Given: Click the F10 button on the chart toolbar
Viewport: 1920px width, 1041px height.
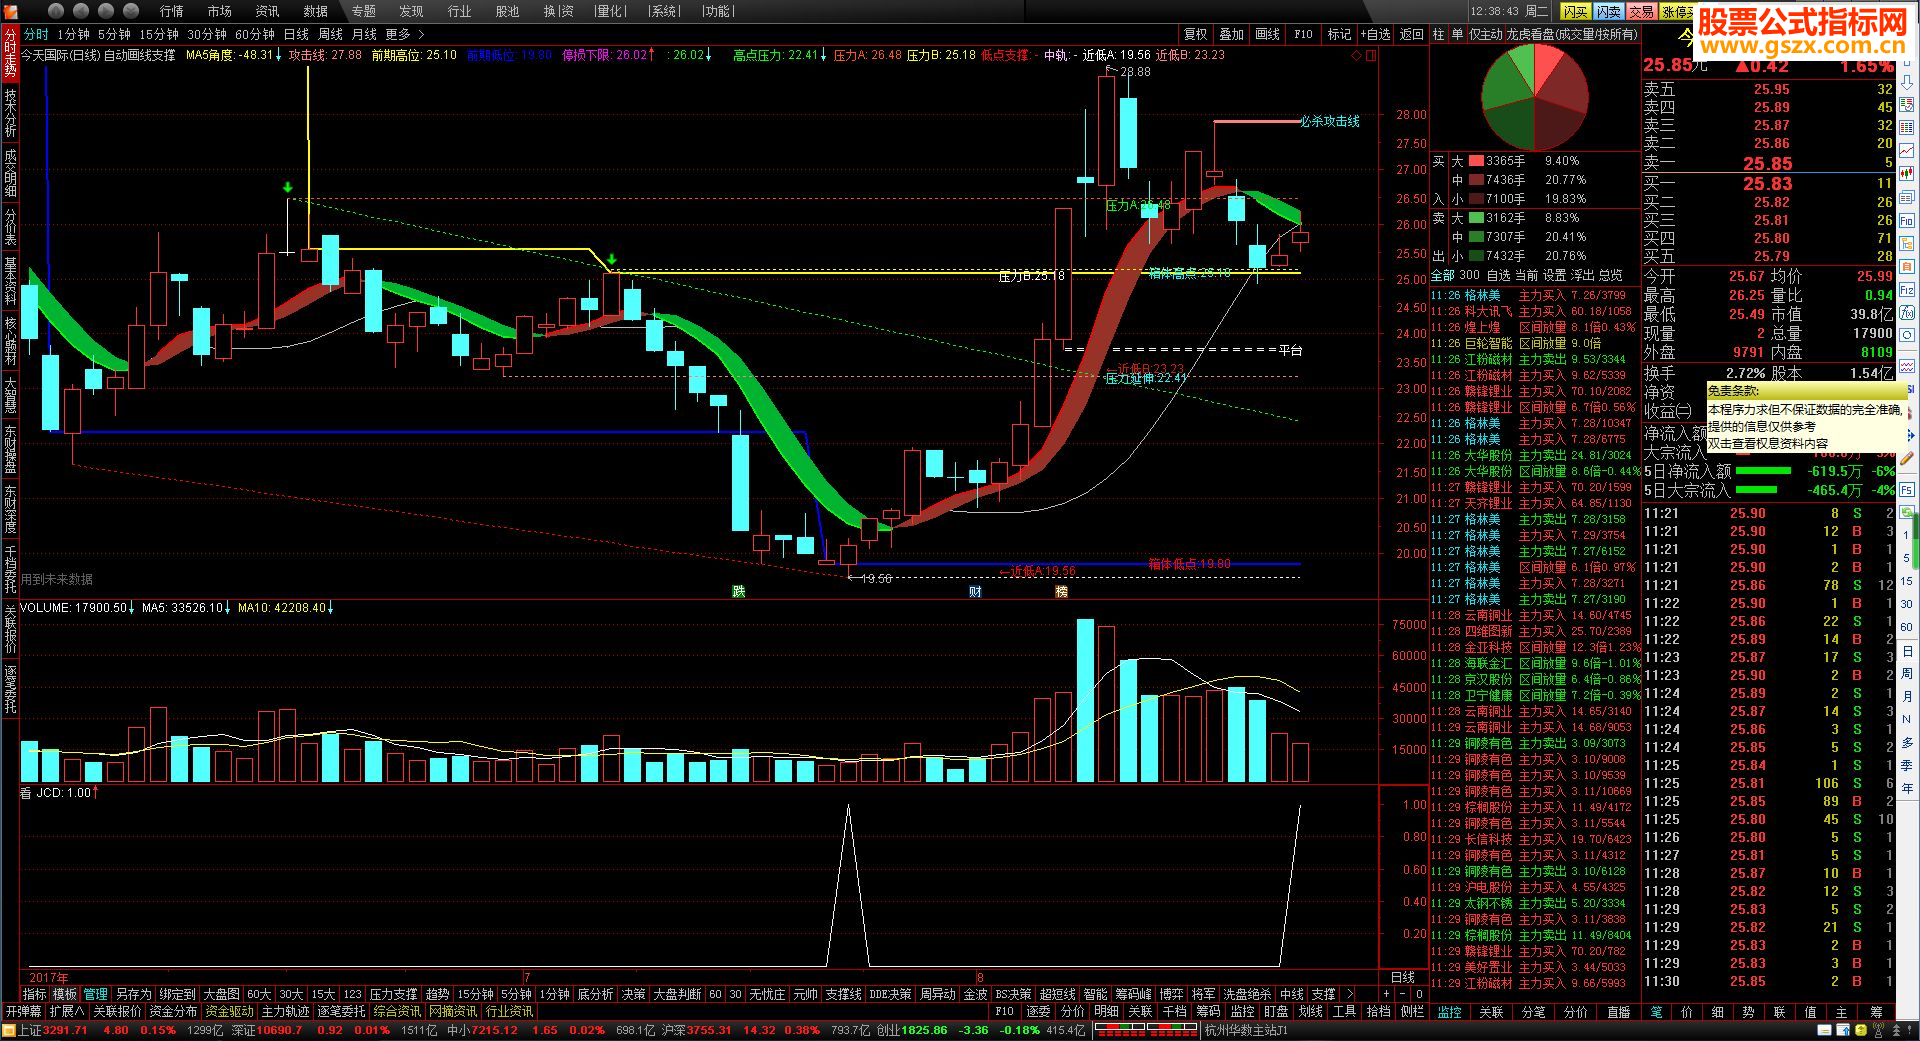Looking at the screenshot, I should pos(1303,34).
